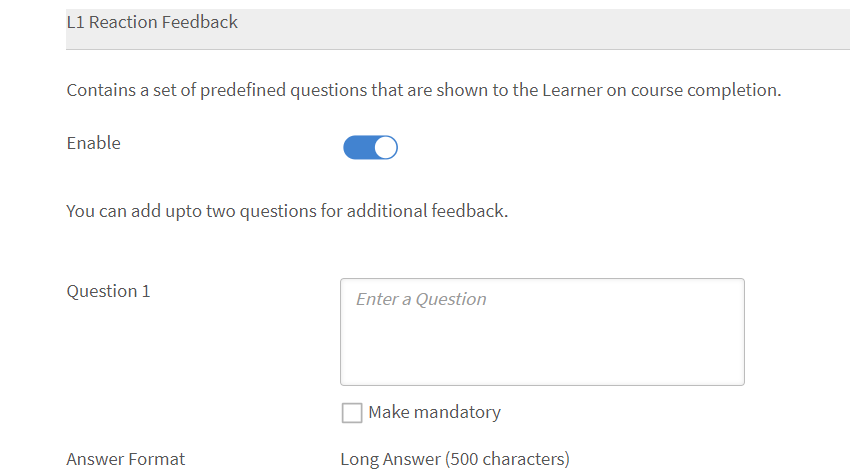The image size is (850, 472).
Task: Click the Enable label
Action: (93, 143)
